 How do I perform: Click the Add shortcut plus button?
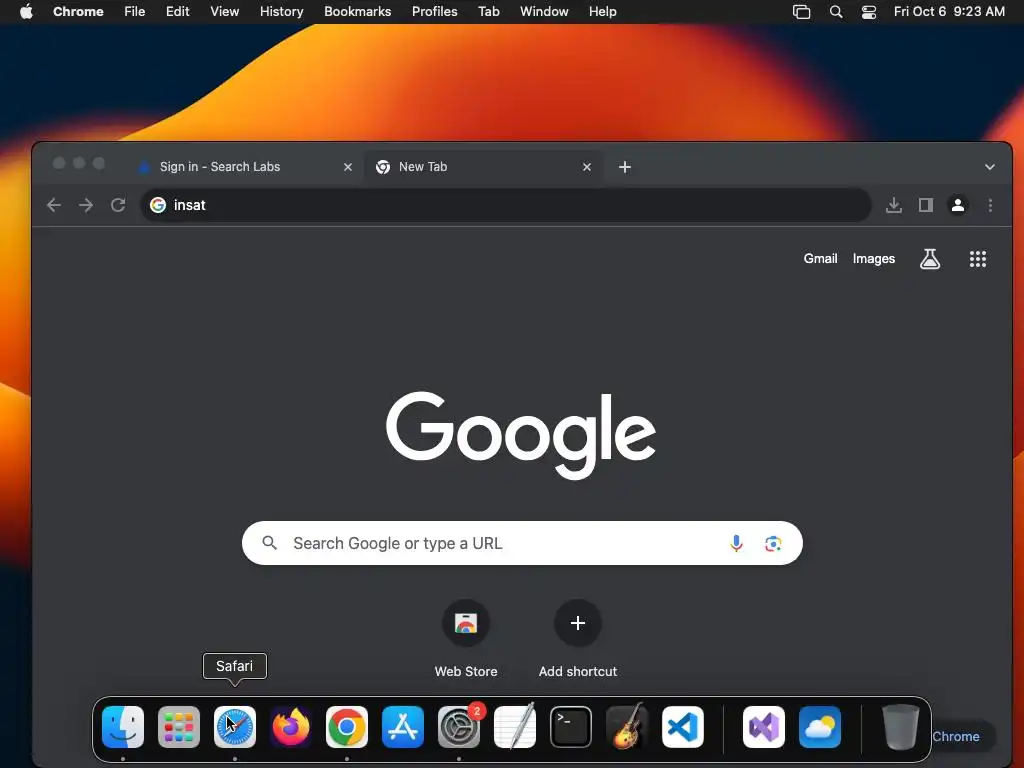[577, 623]
